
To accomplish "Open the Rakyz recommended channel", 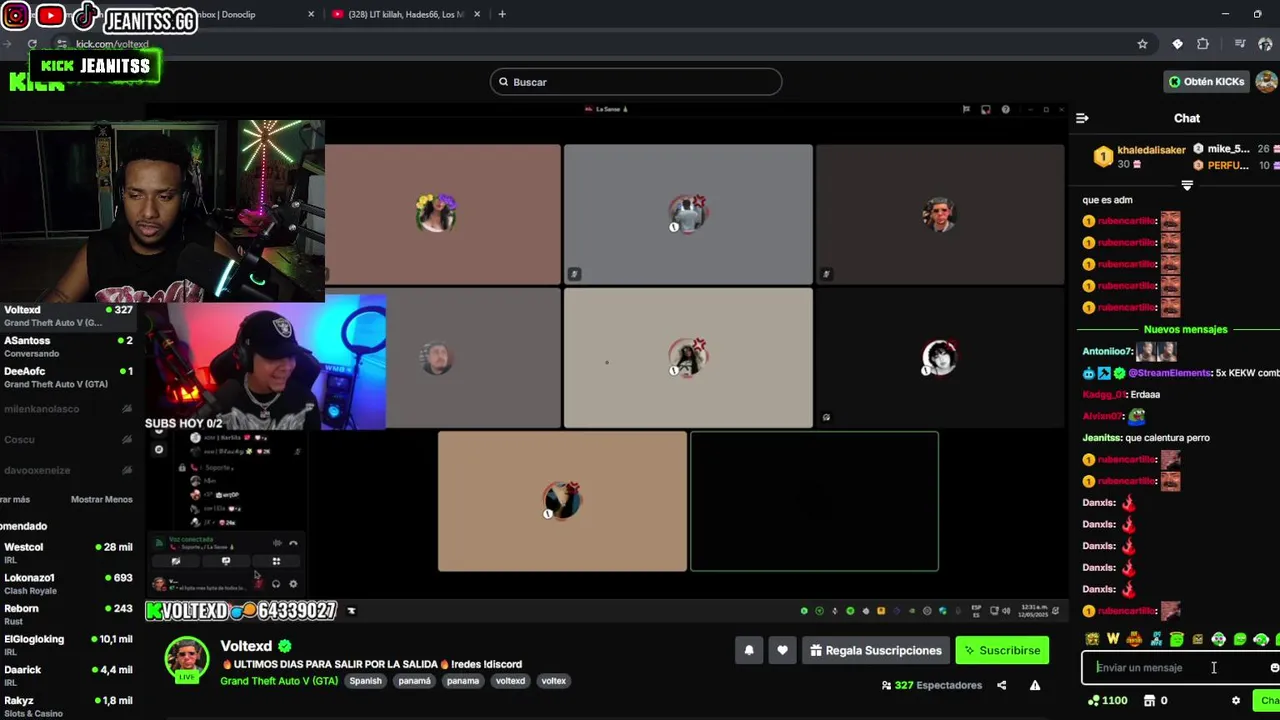I will (68, 706).
